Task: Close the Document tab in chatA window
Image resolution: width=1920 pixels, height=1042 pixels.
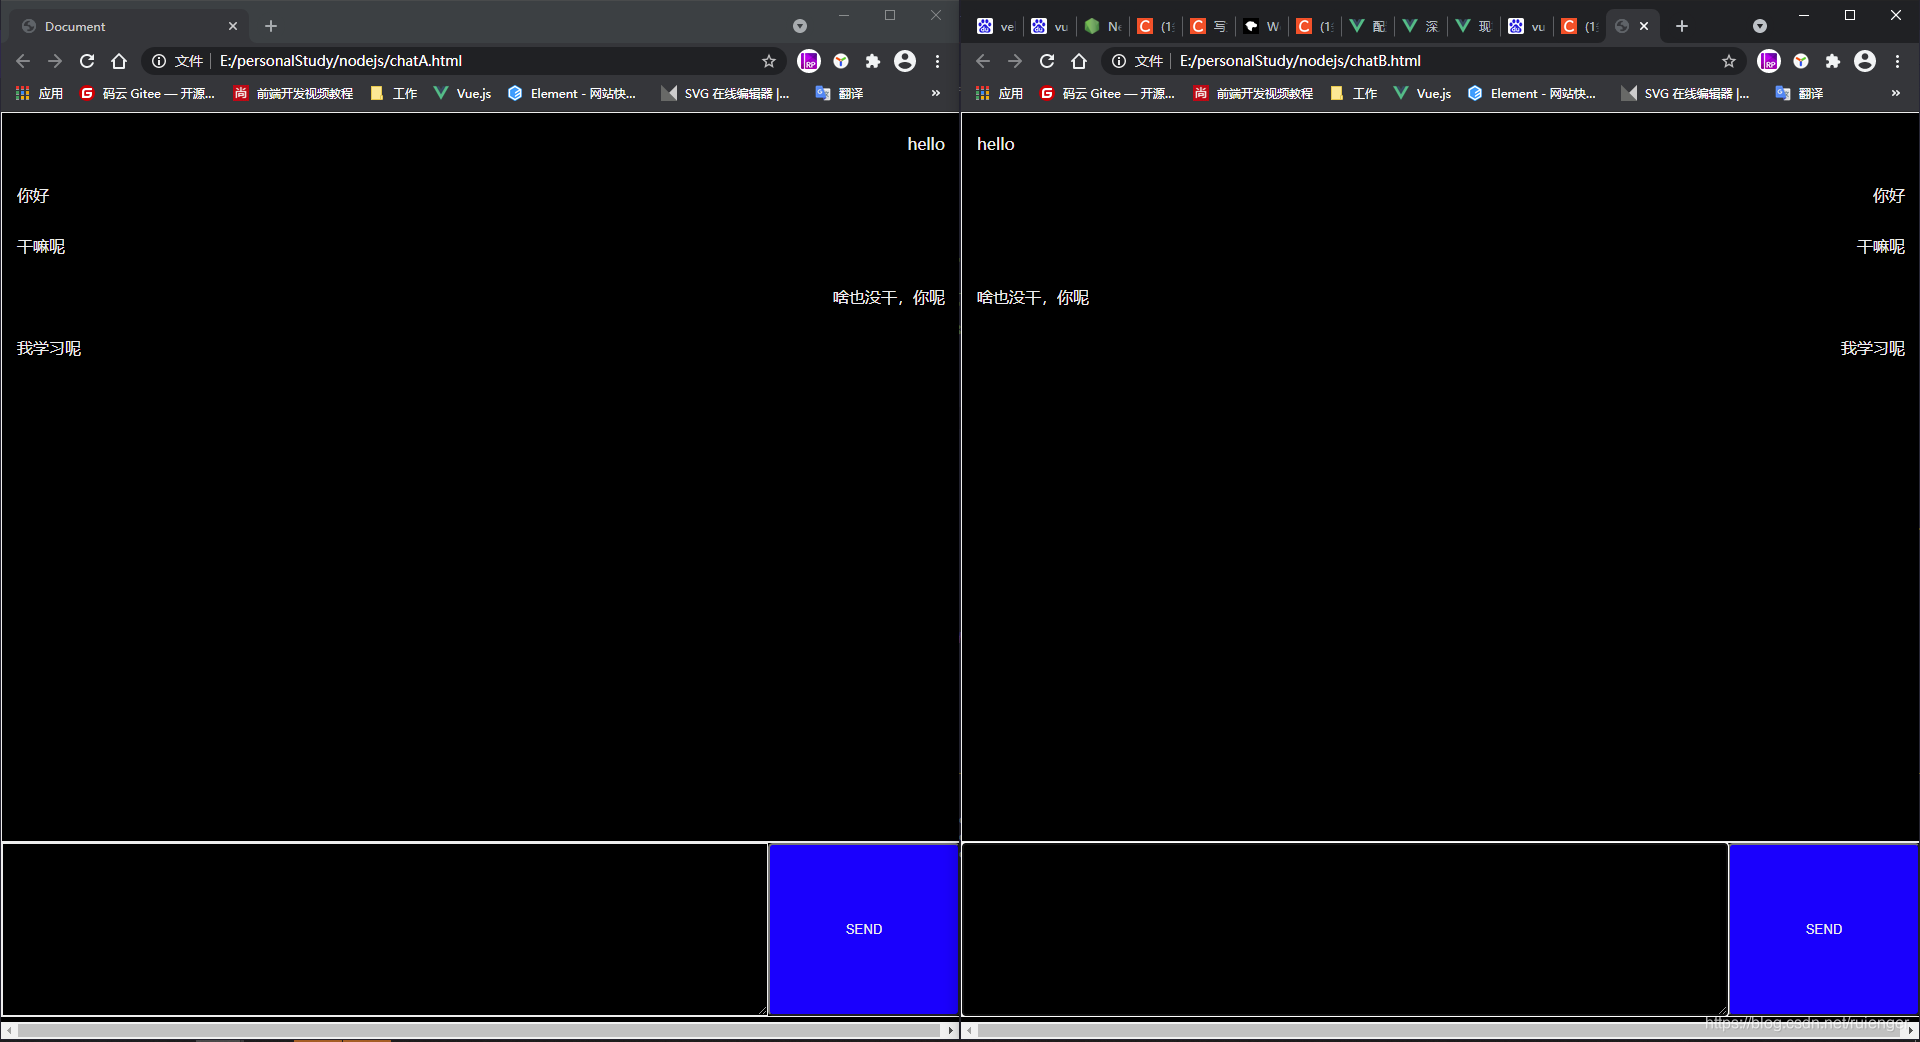Action: click(x=233, y=26)
